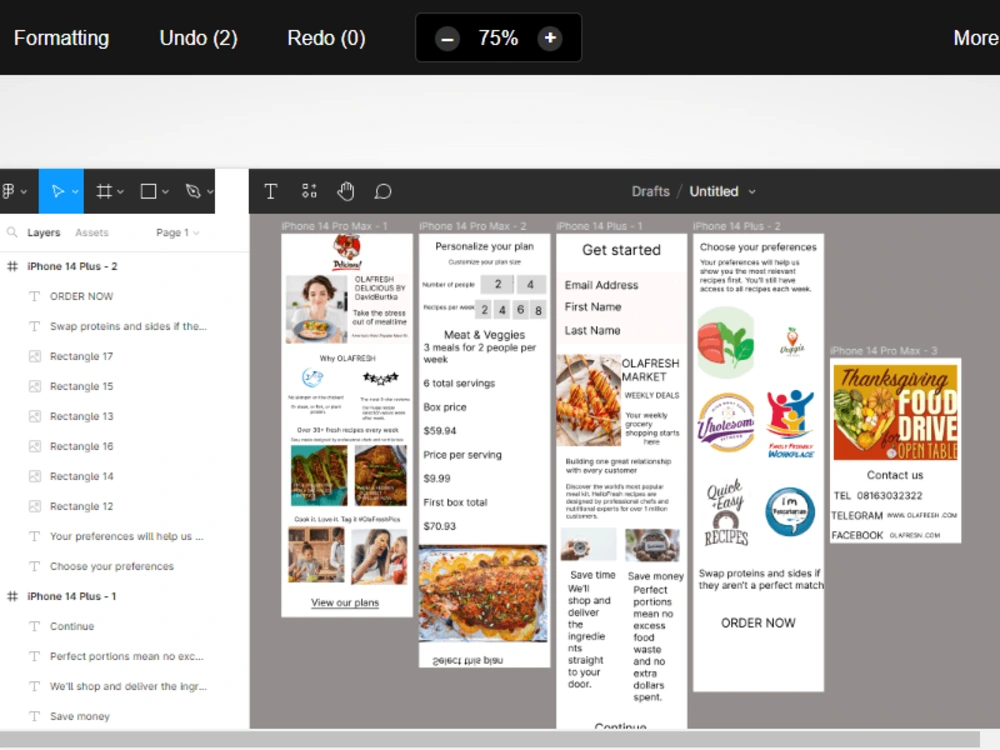This screenshot has width=1000, height=750.
Task: Open the Formatting menu
Action: click(x=61, y=38)
